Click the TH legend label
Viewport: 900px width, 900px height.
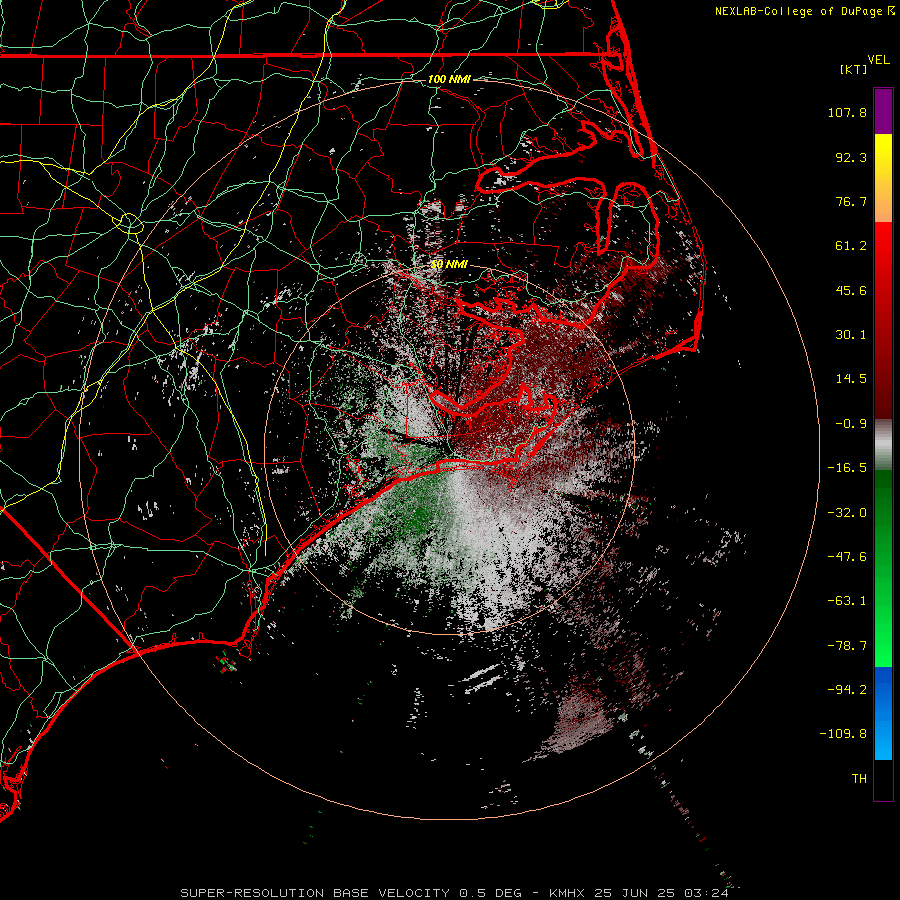click(859, 779)
